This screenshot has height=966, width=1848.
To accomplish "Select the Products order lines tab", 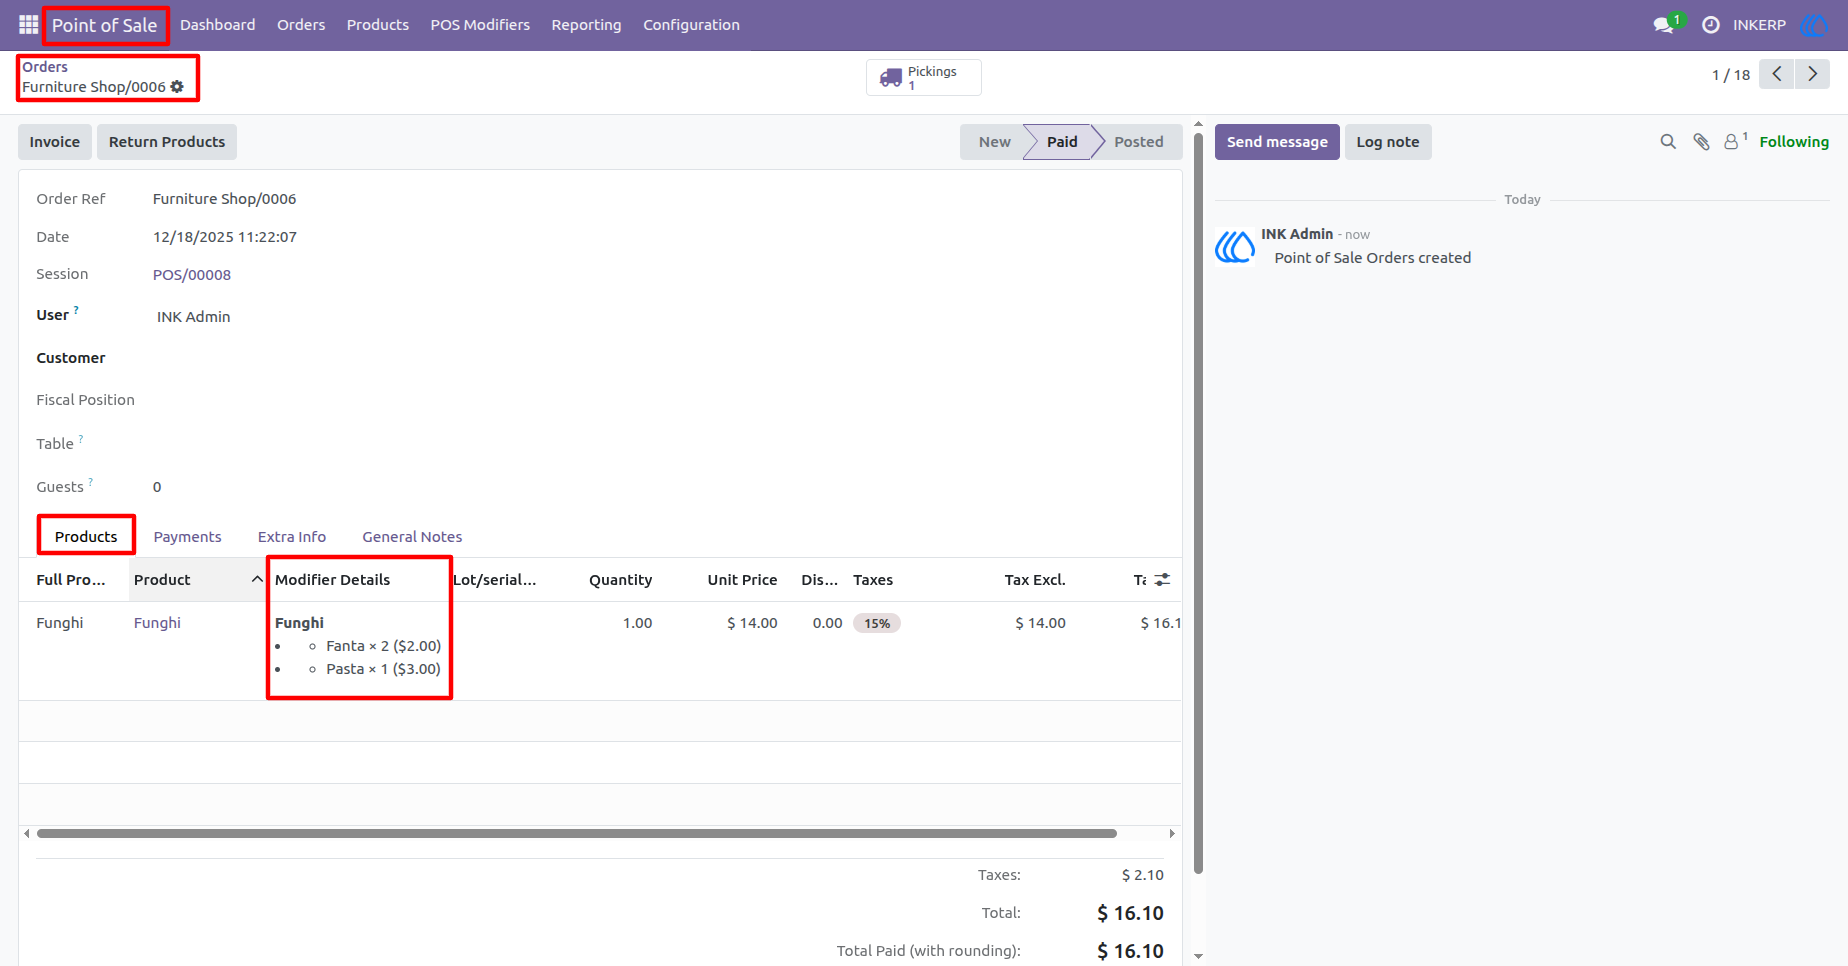I will pos(86,537).
